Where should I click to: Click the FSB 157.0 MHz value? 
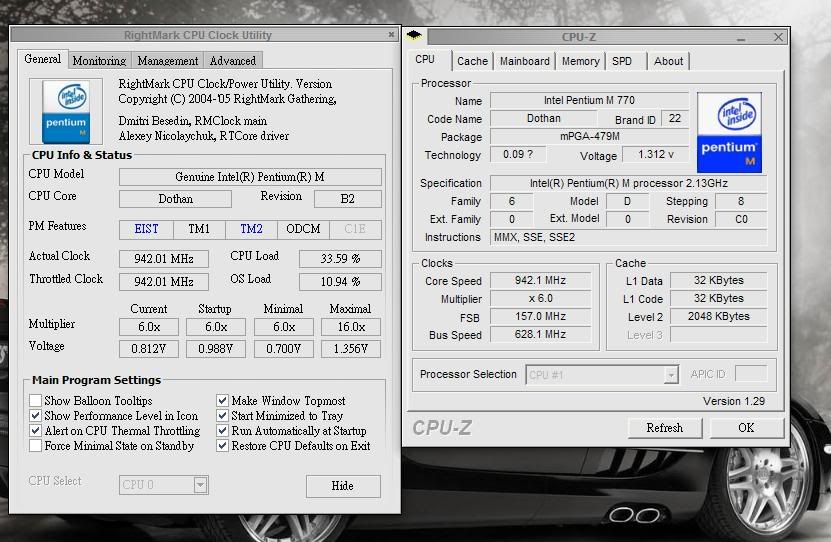pyautogui.click(x=541, y=316)
